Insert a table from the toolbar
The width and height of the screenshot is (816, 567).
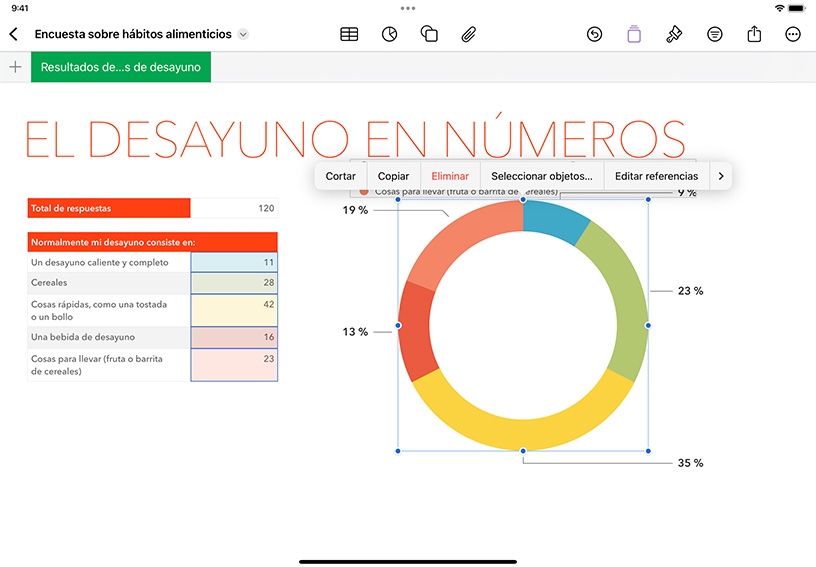[x=349, y=34]
